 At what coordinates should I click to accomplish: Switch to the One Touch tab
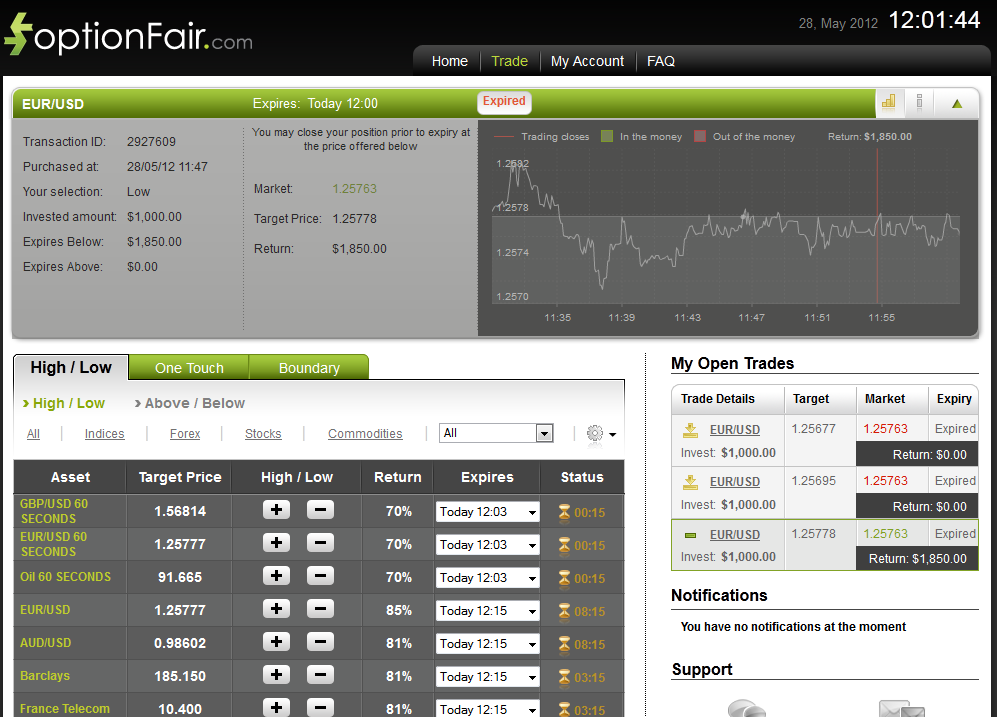(x=188, y=366)
